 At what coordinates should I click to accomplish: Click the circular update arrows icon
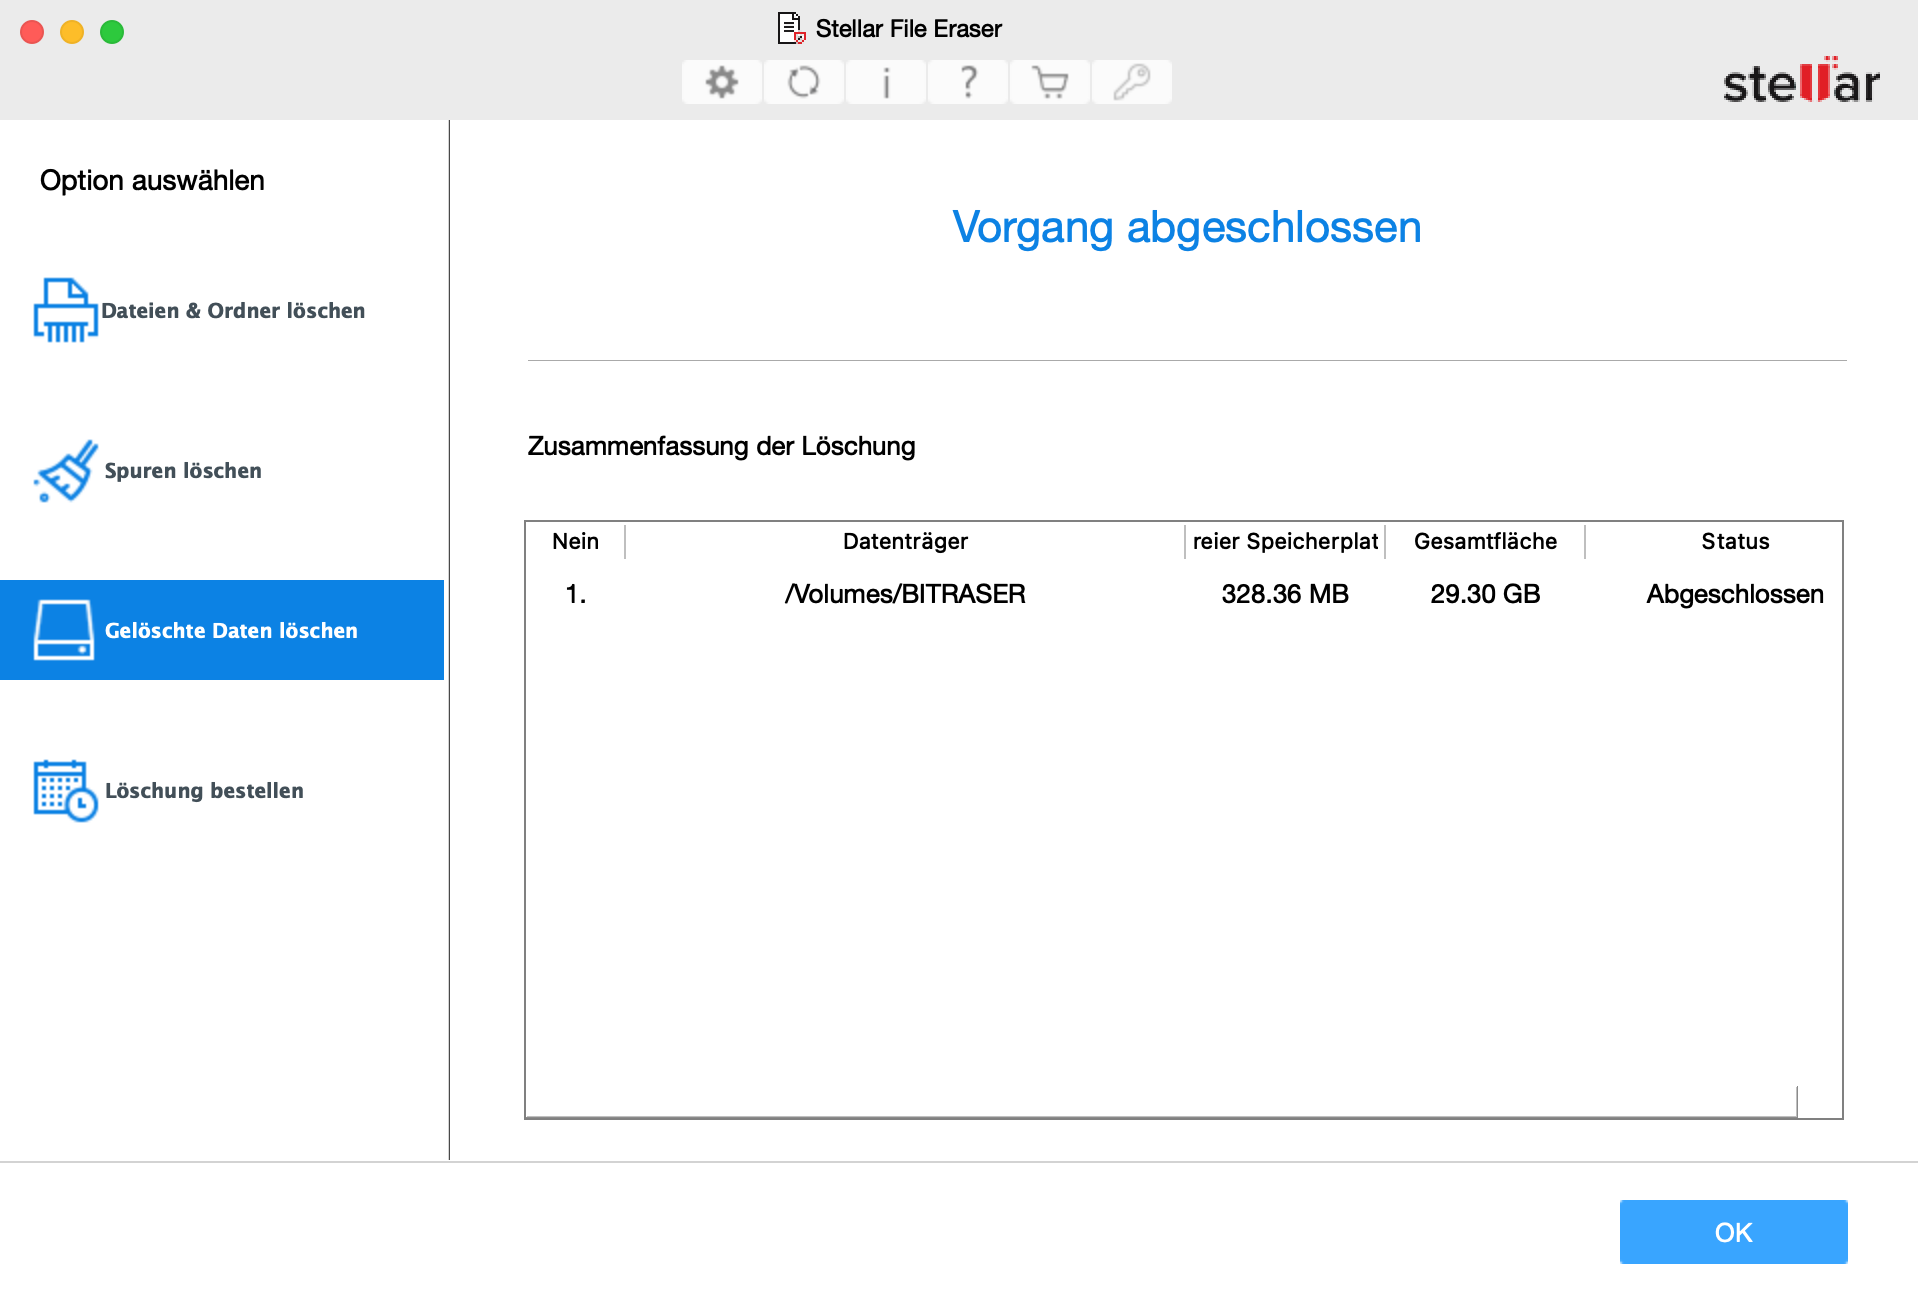[803, 82]
